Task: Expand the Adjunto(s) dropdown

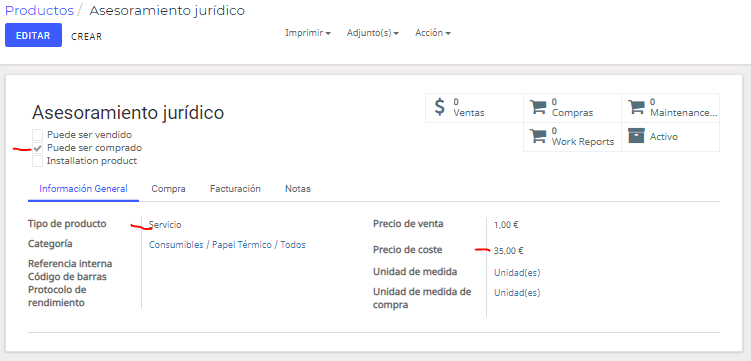Action: click(373, 33)
